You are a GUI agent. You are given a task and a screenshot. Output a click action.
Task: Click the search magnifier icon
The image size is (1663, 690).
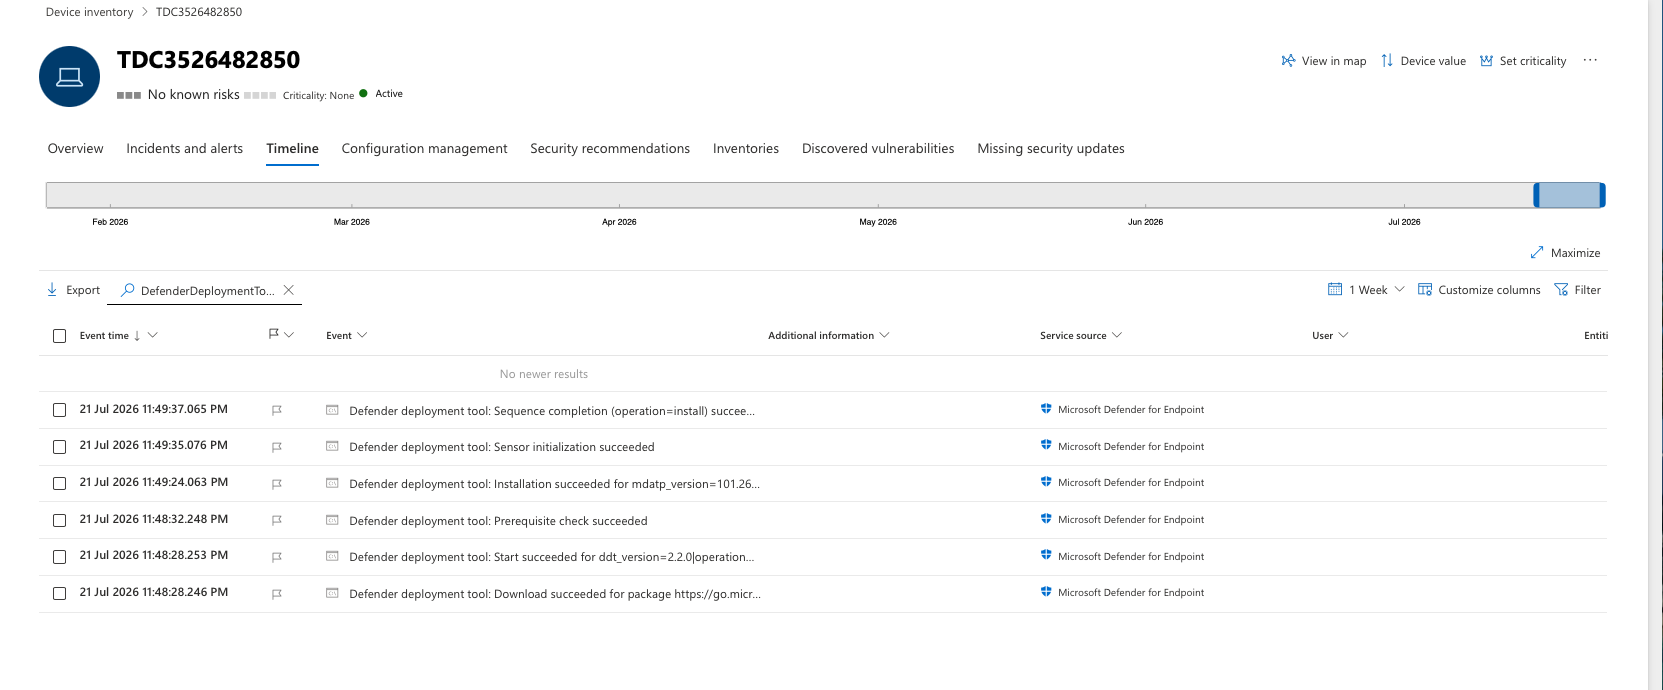(x=128, y=290)
